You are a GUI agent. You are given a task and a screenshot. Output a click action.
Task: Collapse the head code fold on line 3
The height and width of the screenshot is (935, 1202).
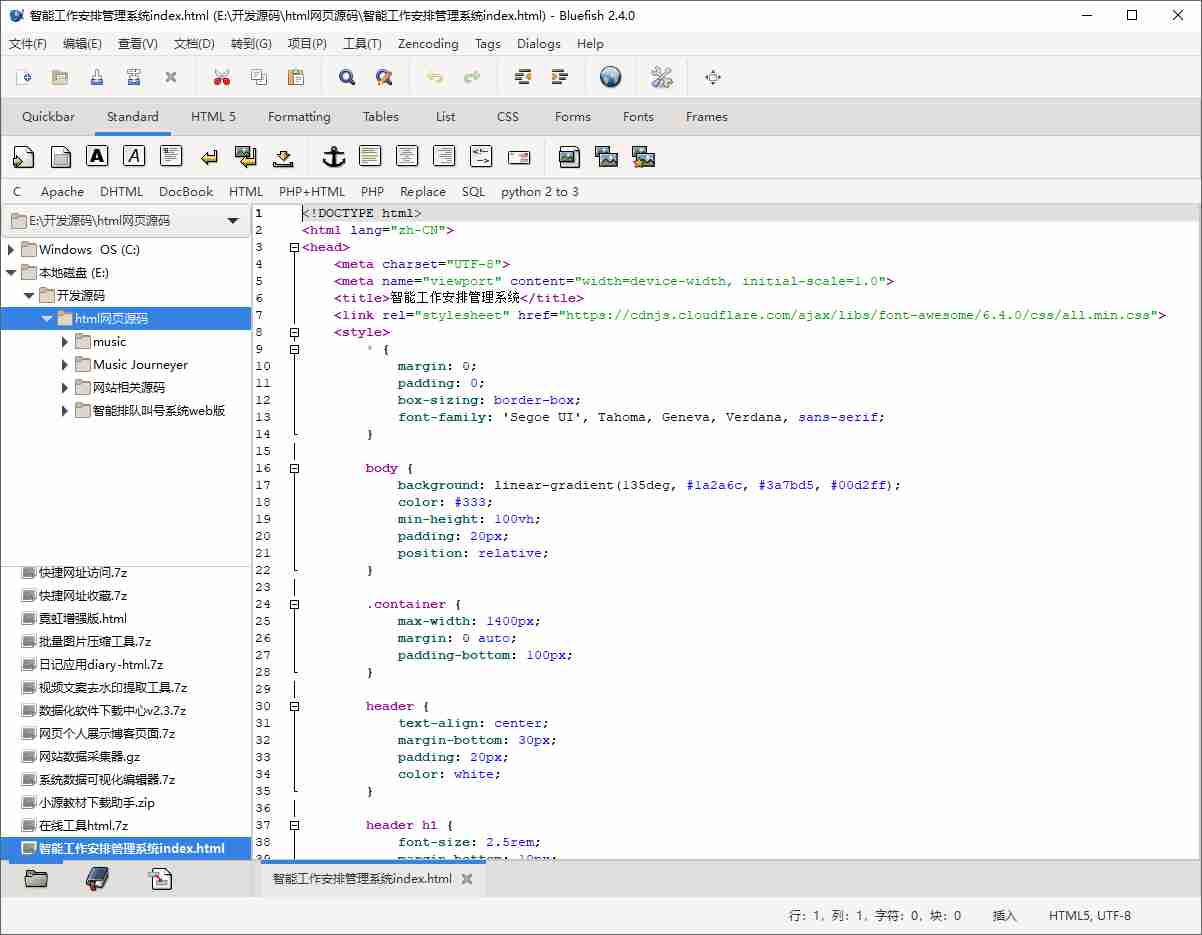click(293, 247)
